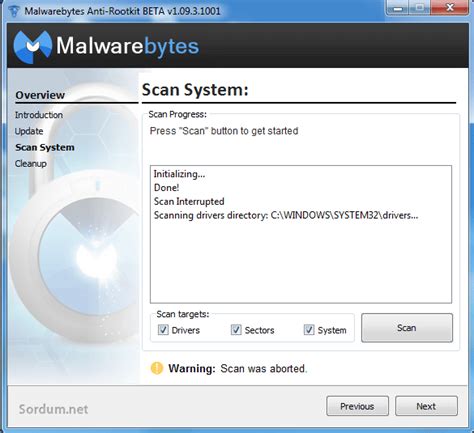Click the 'Press "Scan" button to get started' text

[224, 131]
